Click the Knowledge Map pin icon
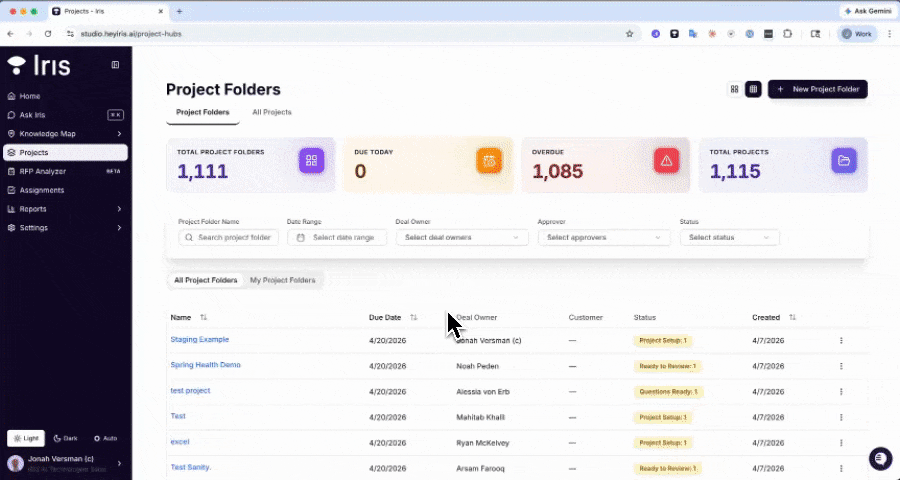900x480 pixels. pos(11,134)
